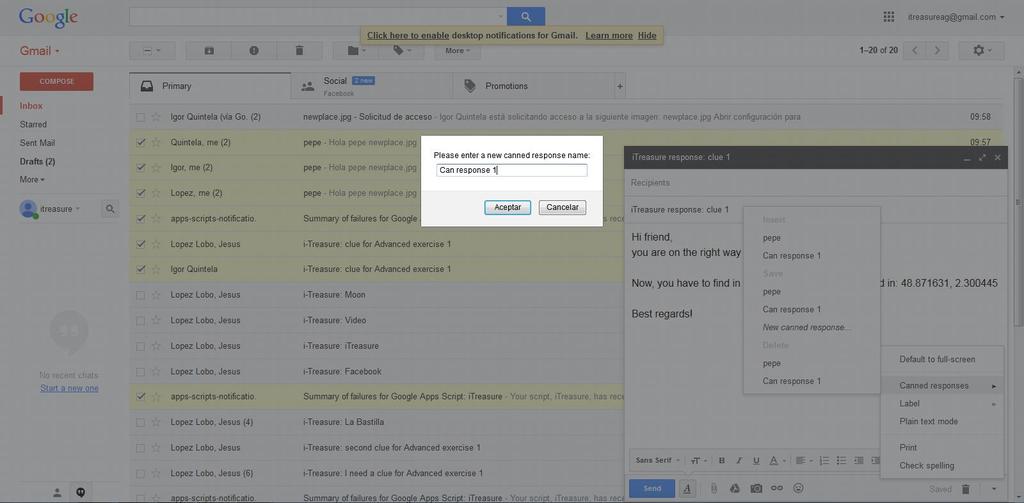Viewport: 1024px width, 503px height.
Task: Click the Numbered list icon
Action: click(824, 461)
